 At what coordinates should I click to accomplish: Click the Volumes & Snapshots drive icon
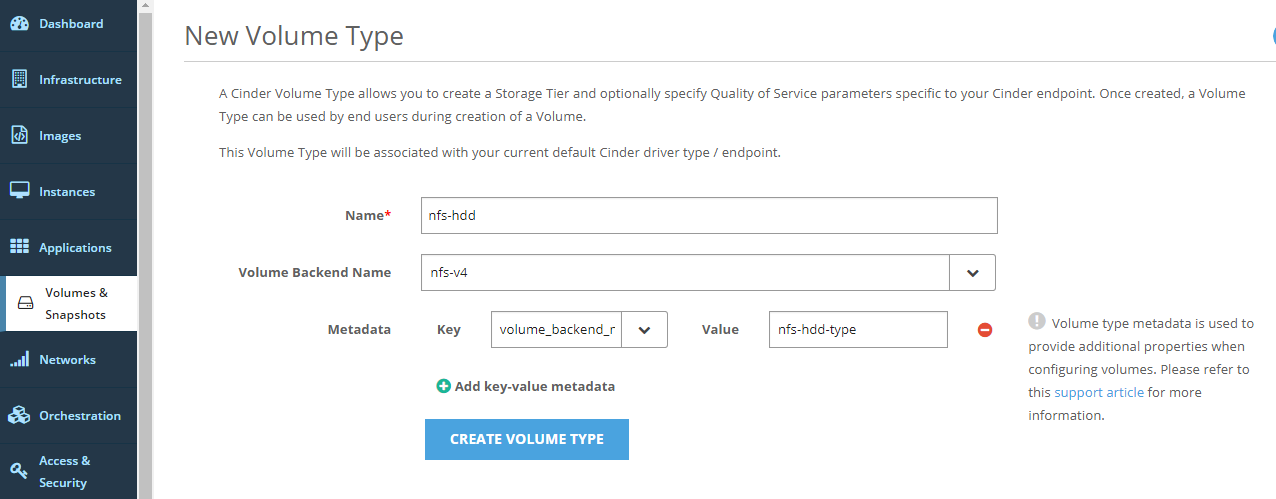point(26,304)
